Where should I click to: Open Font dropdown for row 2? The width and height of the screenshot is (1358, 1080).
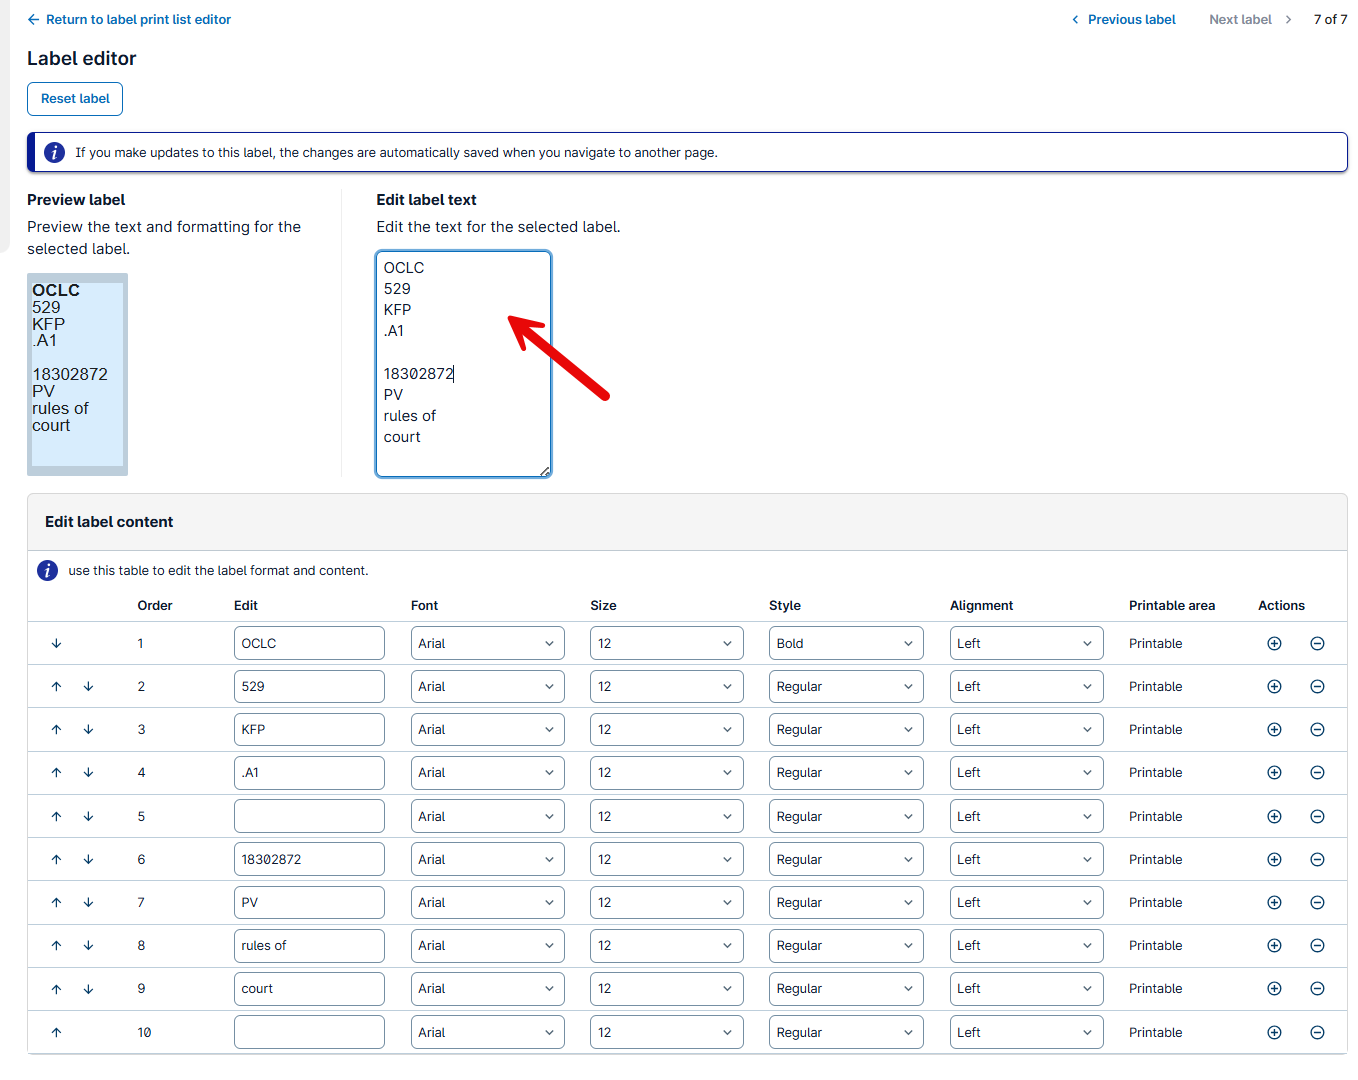click(x=487, y=687)
